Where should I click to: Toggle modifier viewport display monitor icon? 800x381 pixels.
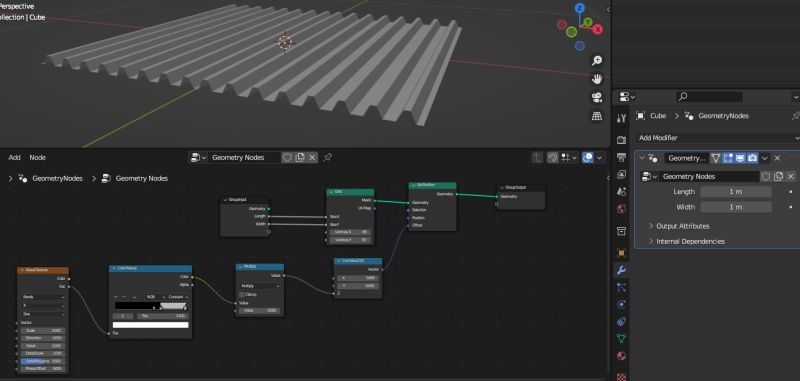pos(740,159)
